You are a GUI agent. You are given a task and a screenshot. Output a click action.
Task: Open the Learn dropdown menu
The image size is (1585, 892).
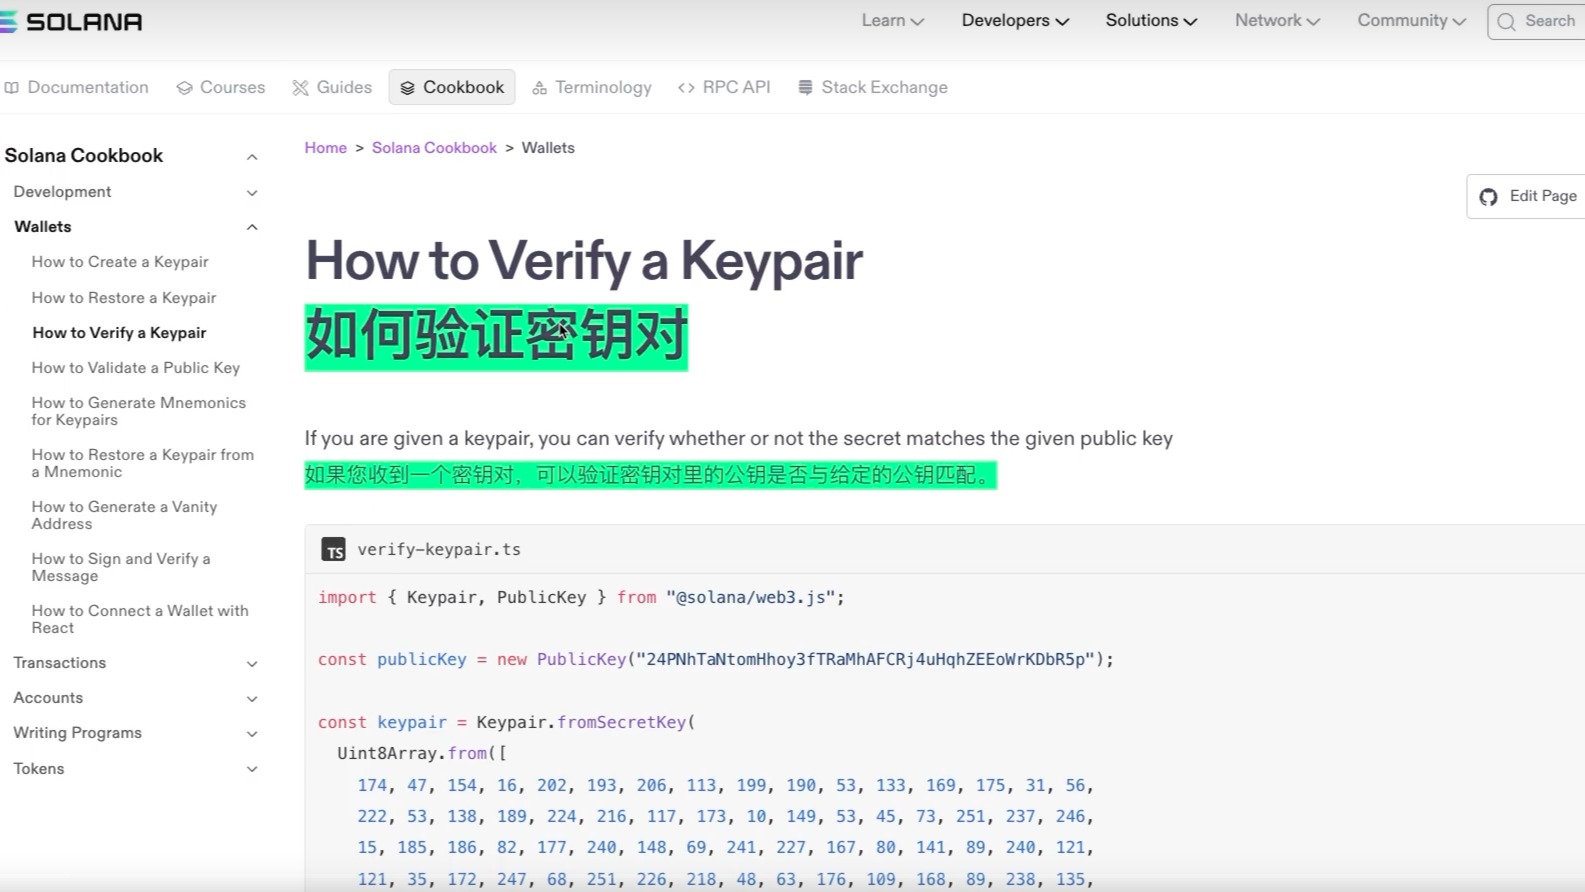[892, 21]
